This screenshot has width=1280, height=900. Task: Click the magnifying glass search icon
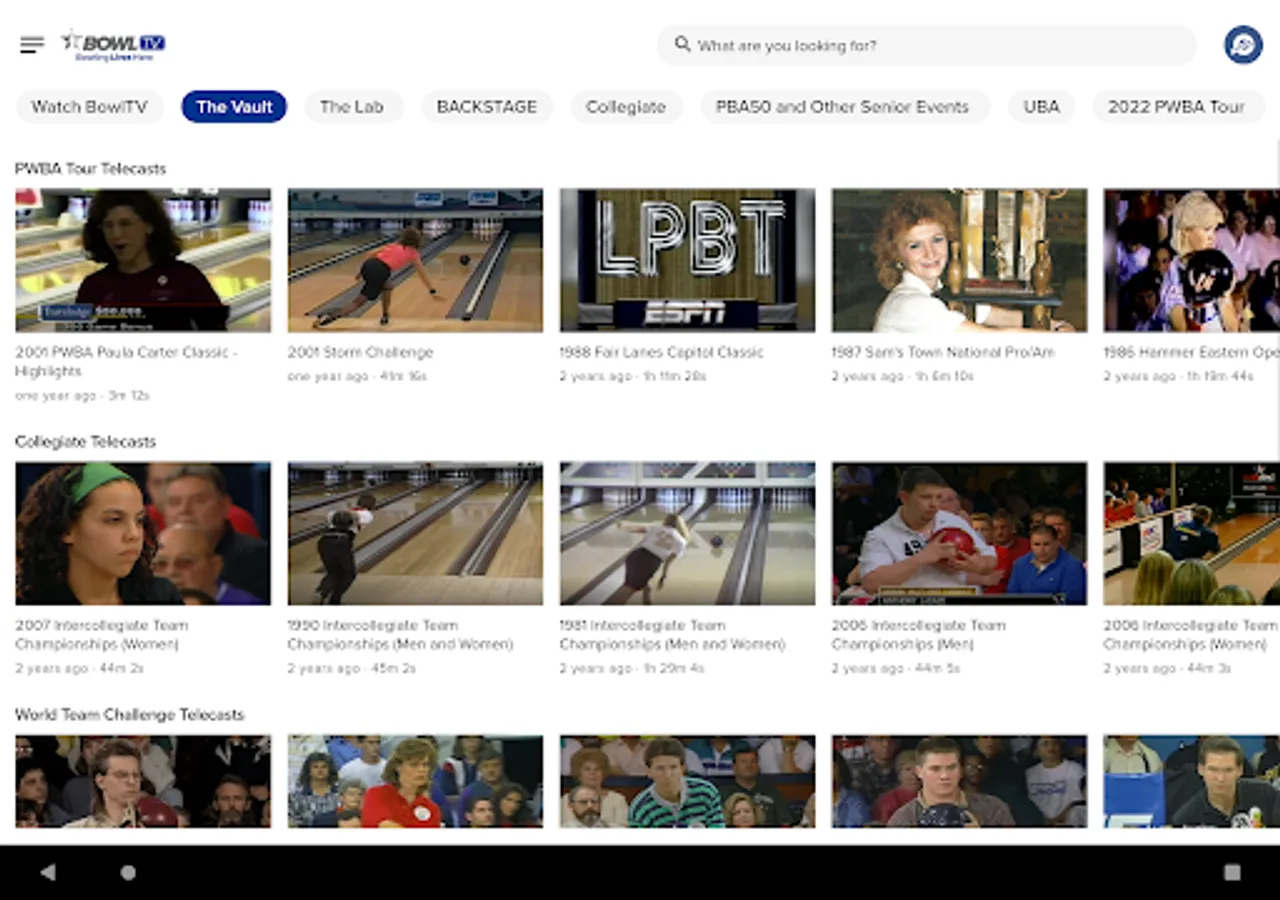pos(683,45)
